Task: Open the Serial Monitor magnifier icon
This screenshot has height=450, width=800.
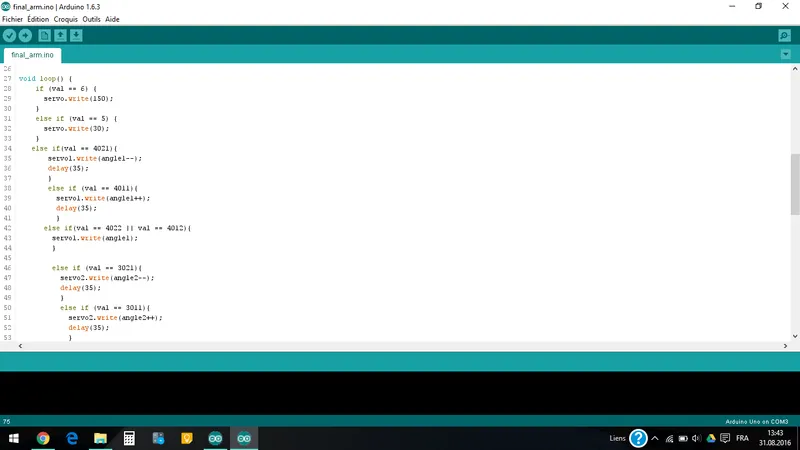Action: point(784,36)
